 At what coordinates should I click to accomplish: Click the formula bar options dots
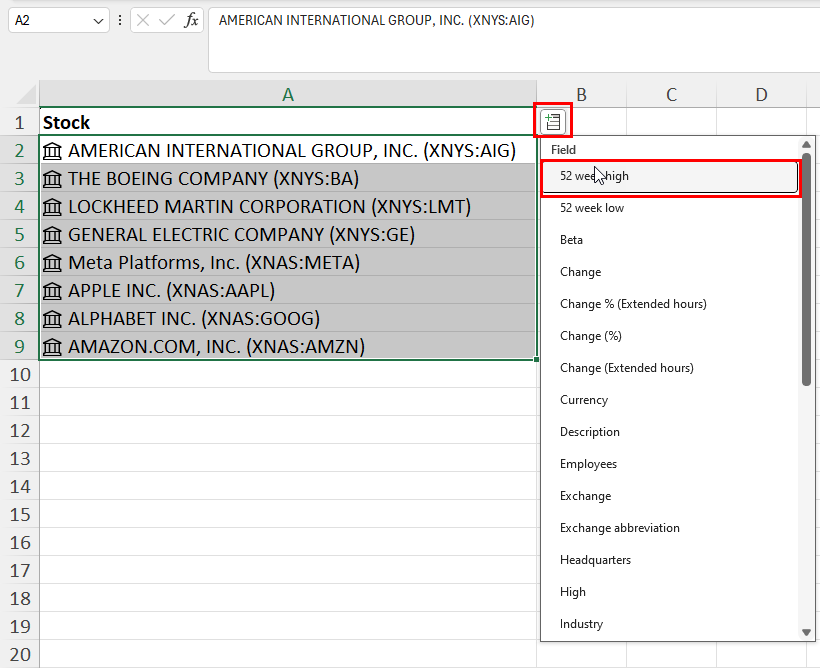[120, 20]
